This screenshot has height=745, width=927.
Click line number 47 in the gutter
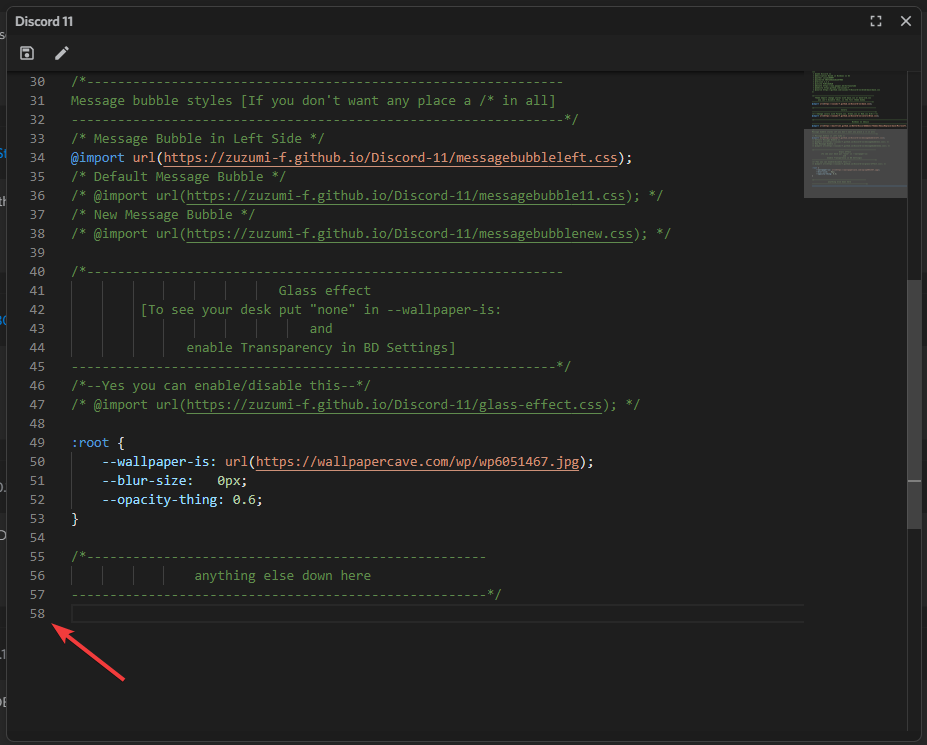pos(37,404)
